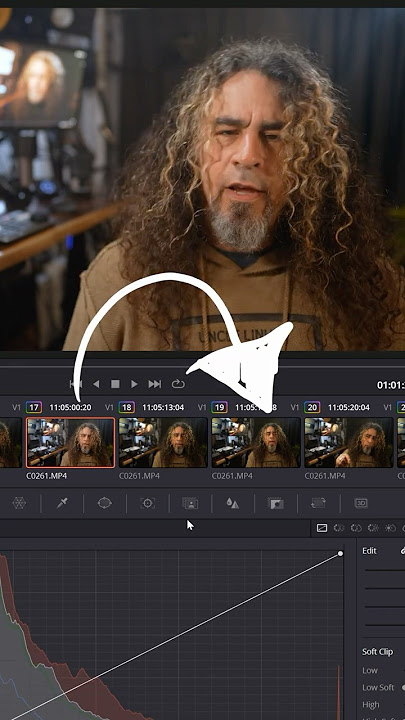The width and height of the screenshot is (405, 720).
Task: Click the Edit heading in curves
Action: [369, 551]
